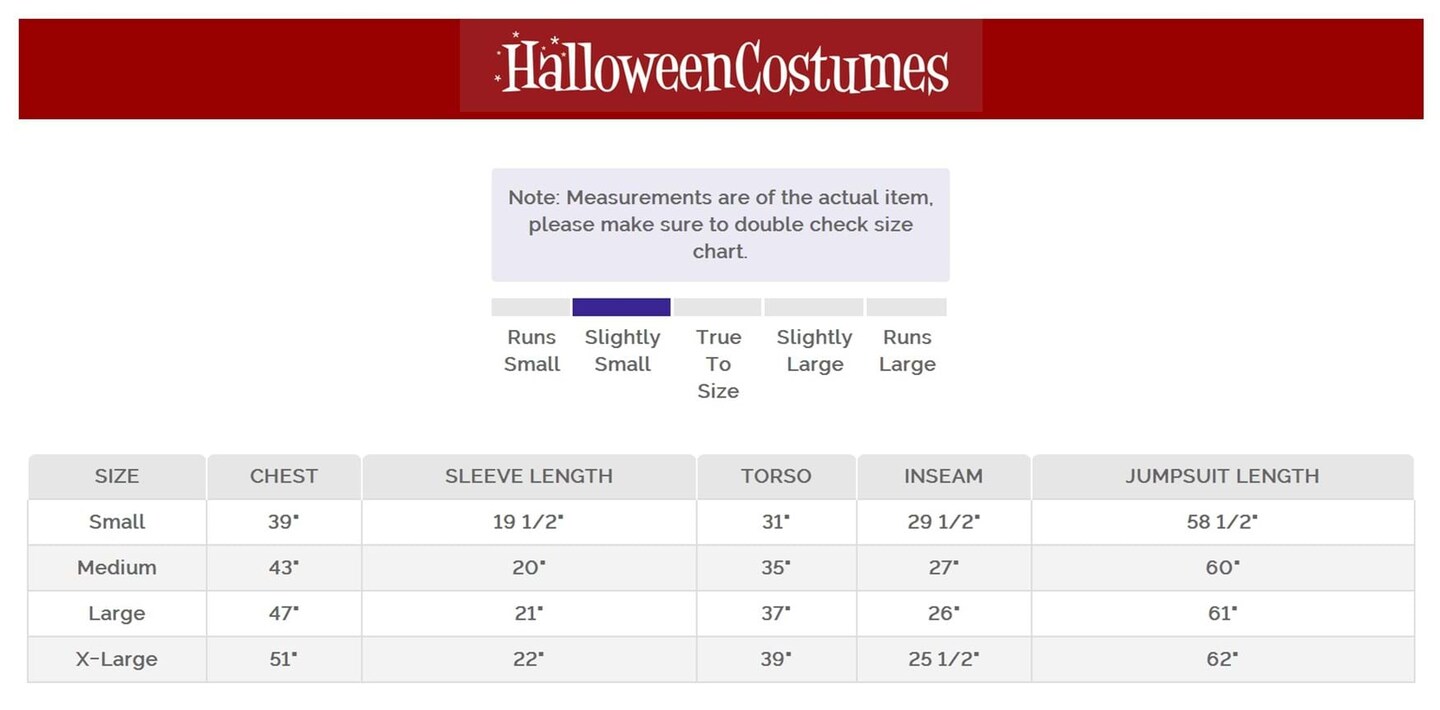Select the Large size row label

117,614
